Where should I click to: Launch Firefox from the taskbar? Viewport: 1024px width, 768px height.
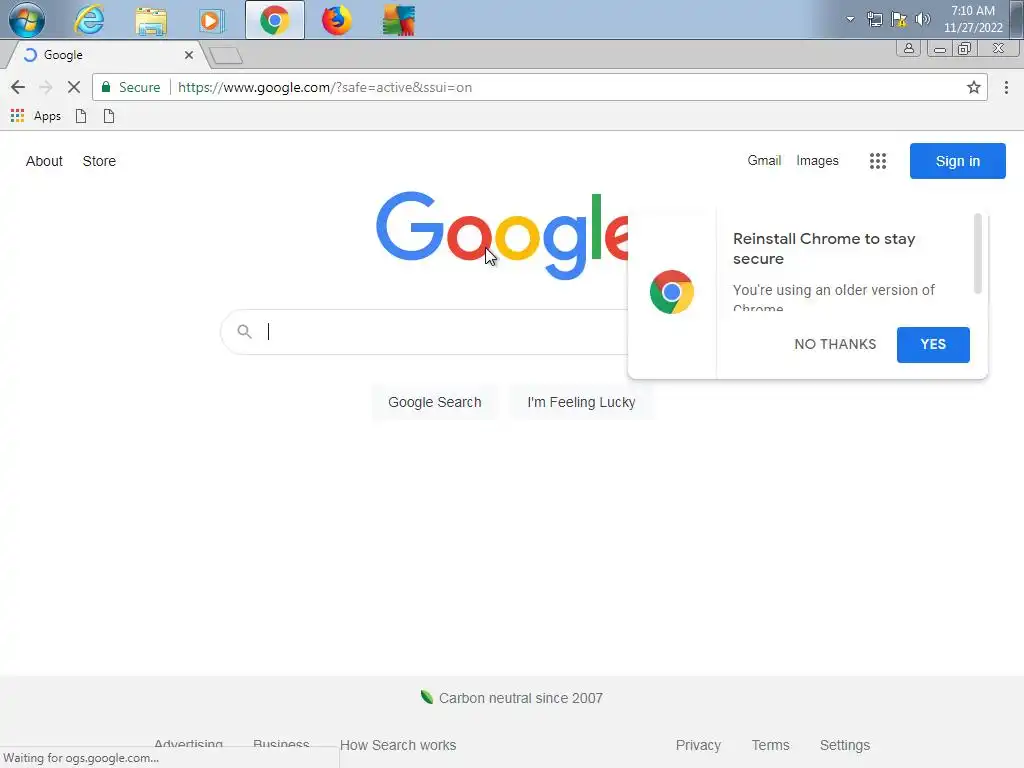(336, 20)
